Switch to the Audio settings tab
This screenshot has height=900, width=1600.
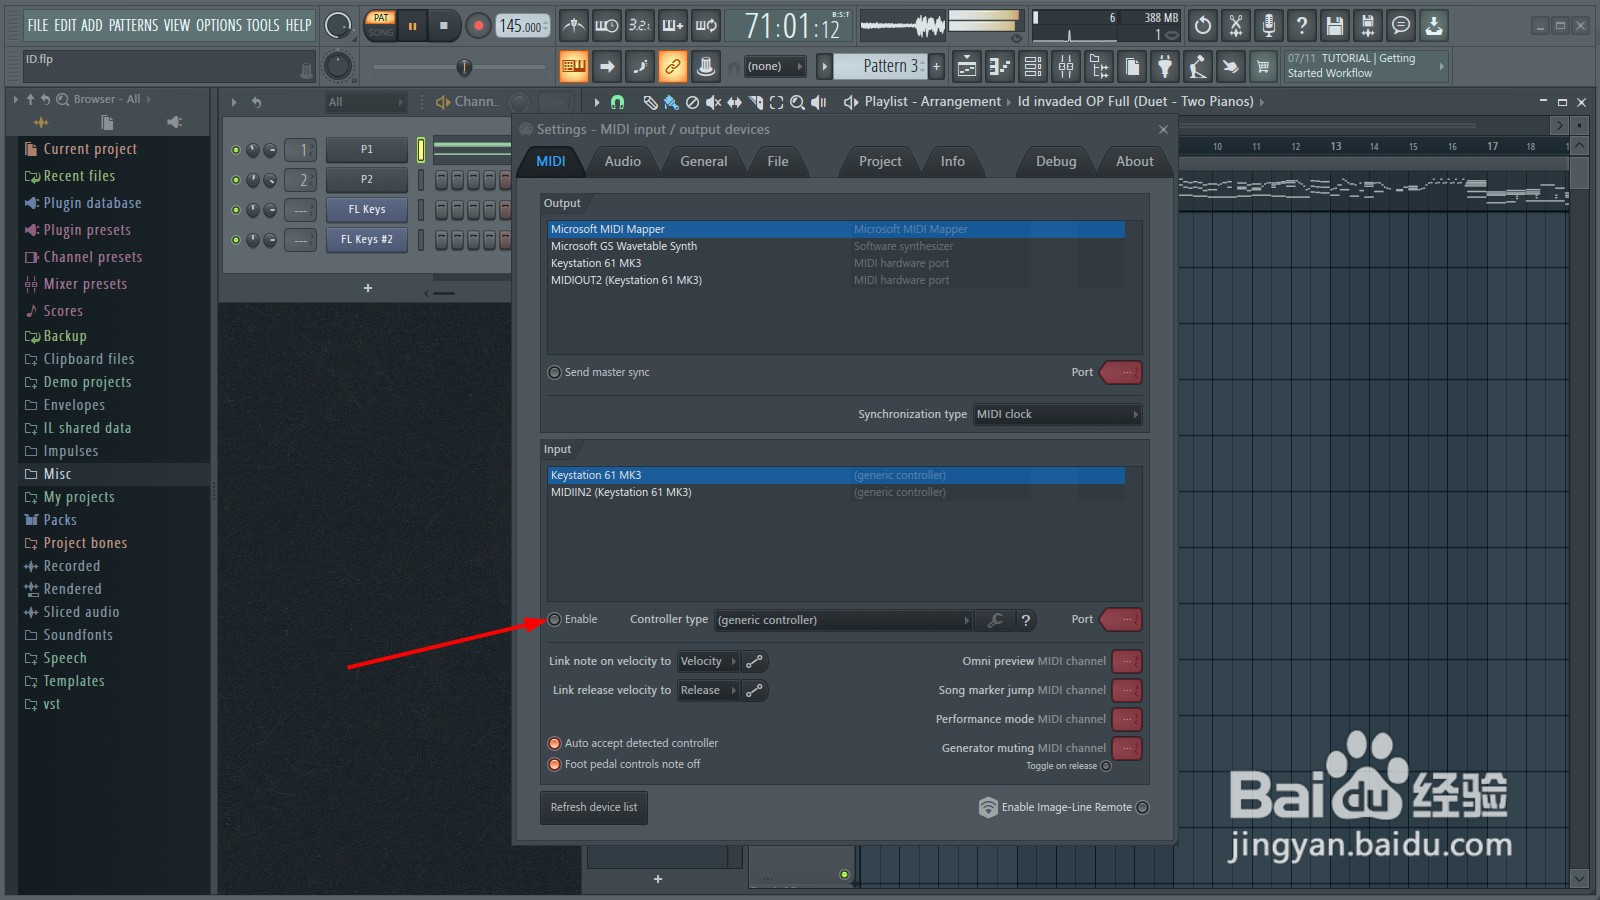tap(622, 161)
